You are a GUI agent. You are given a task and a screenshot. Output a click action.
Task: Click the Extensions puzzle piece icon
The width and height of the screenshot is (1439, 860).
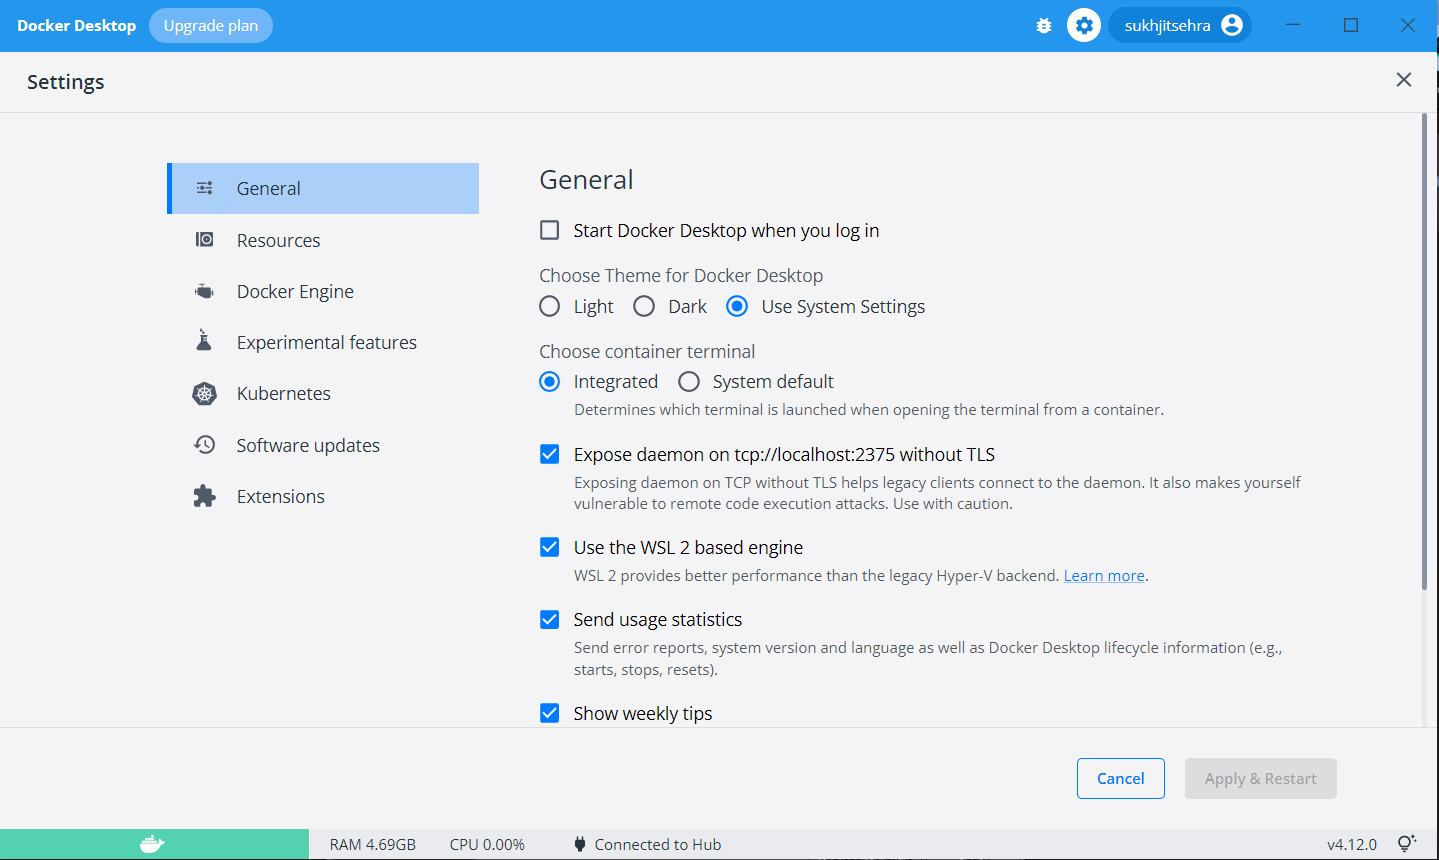pyautogui.click(x=204, y=495)
